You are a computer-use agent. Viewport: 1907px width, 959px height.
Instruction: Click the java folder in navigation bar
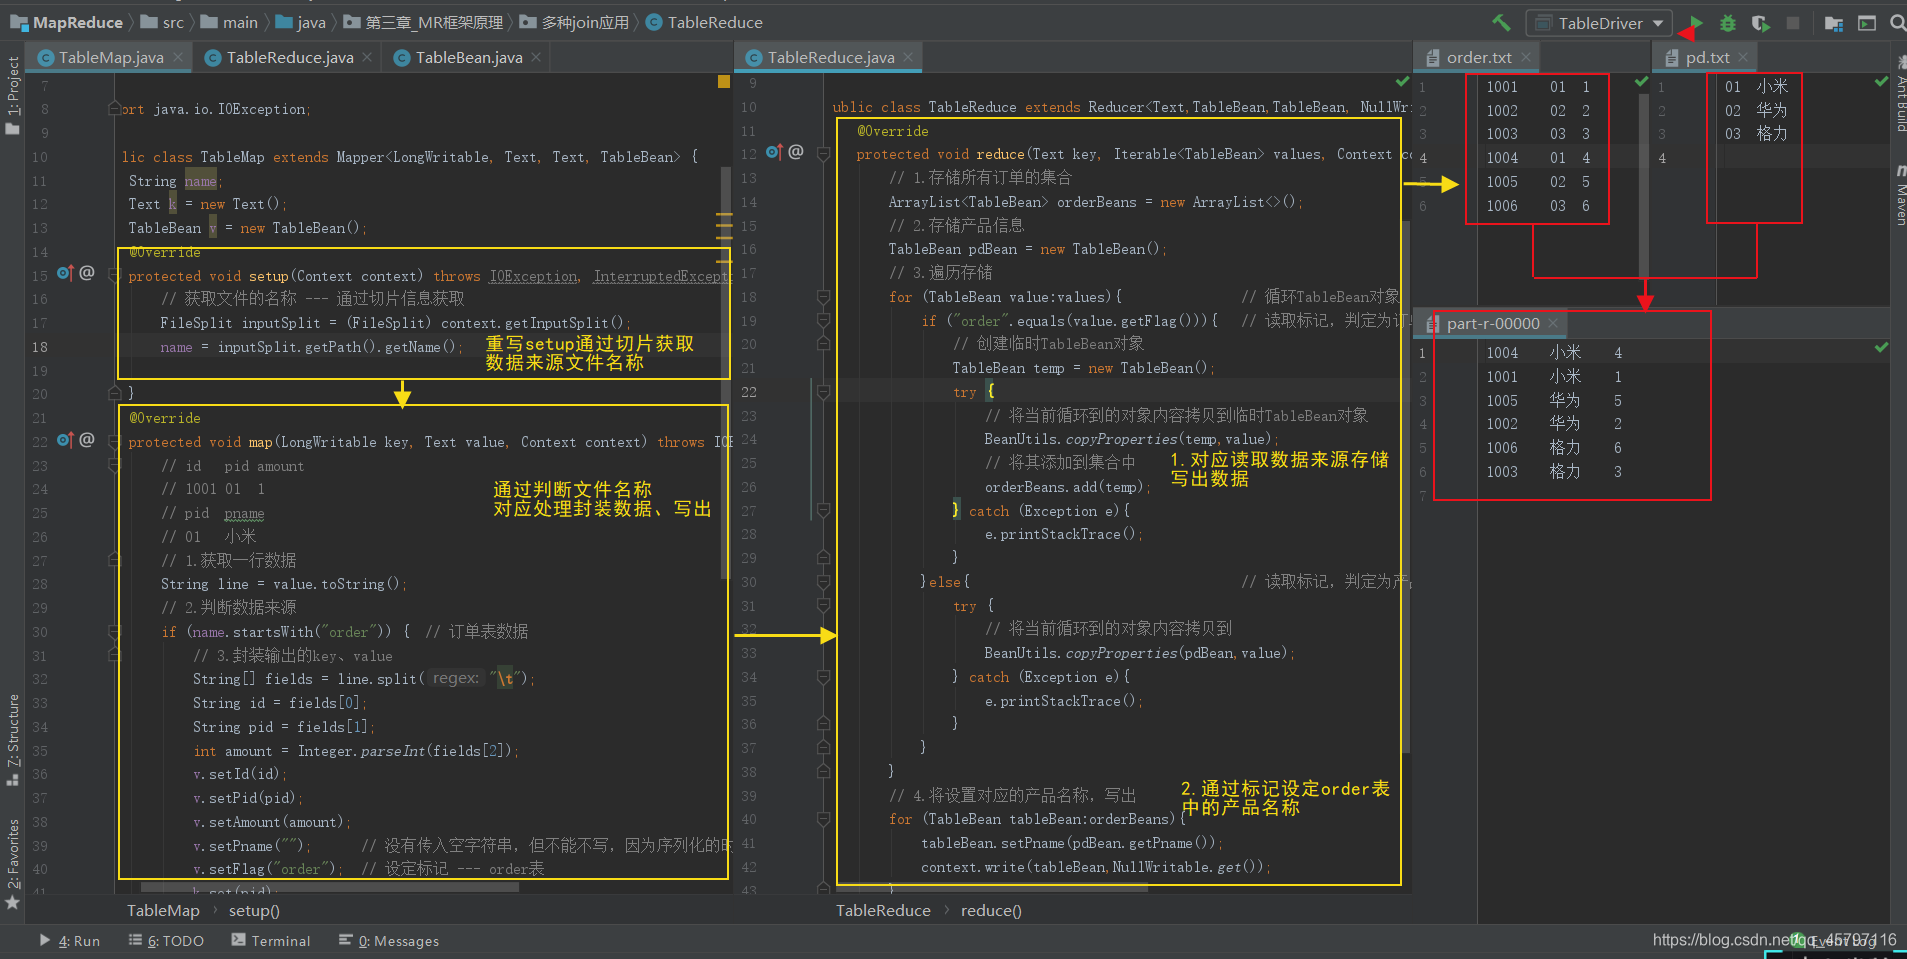coord(300,22)
